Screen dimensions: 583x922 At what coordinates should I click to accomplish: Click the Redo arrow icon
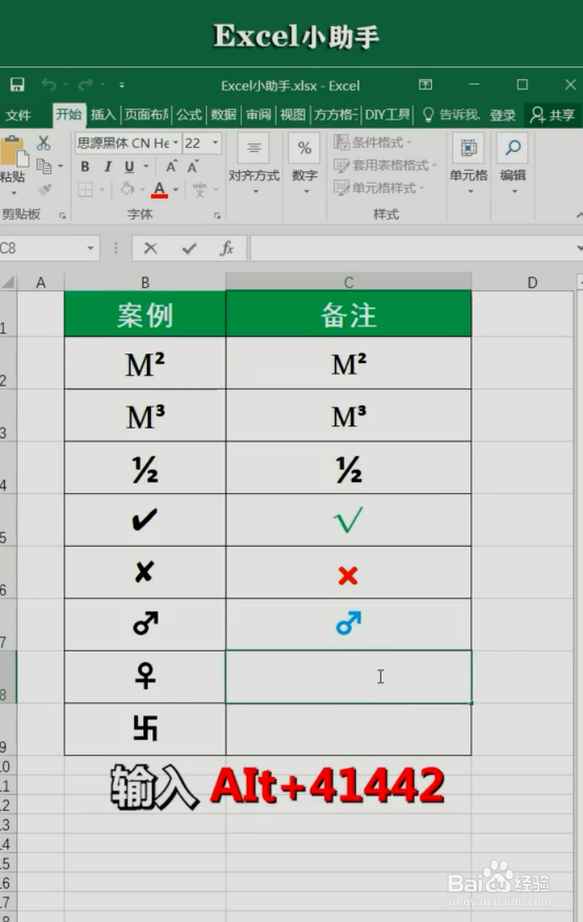[85, 85]
